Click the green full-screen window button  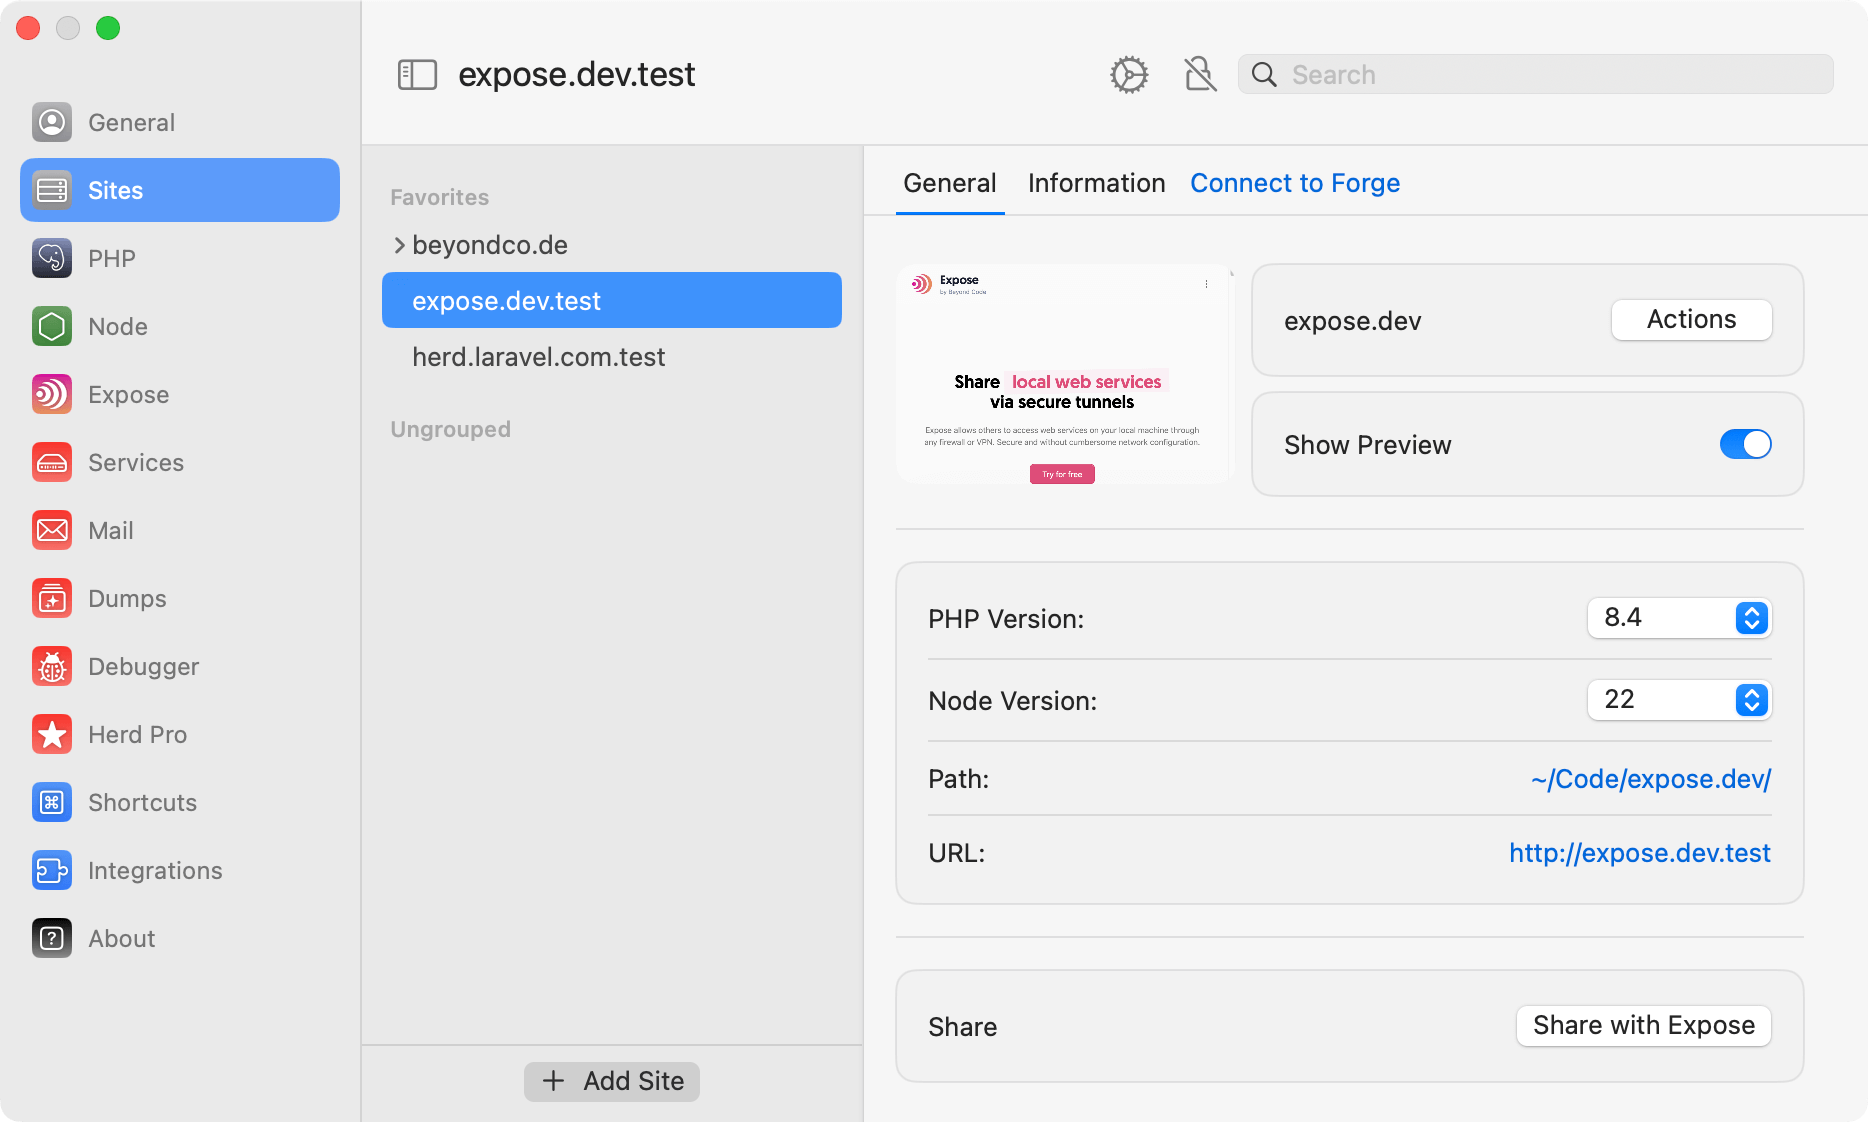click(x=108, y=28)
